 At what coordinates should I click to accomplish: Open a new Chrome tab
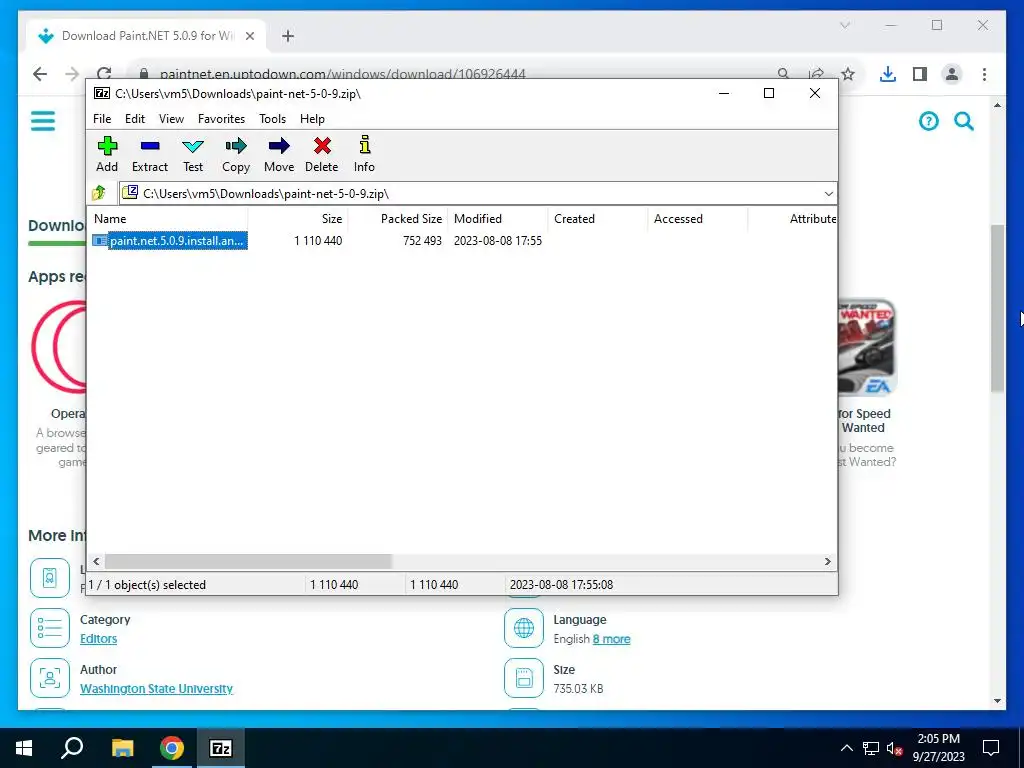[288, 36]
